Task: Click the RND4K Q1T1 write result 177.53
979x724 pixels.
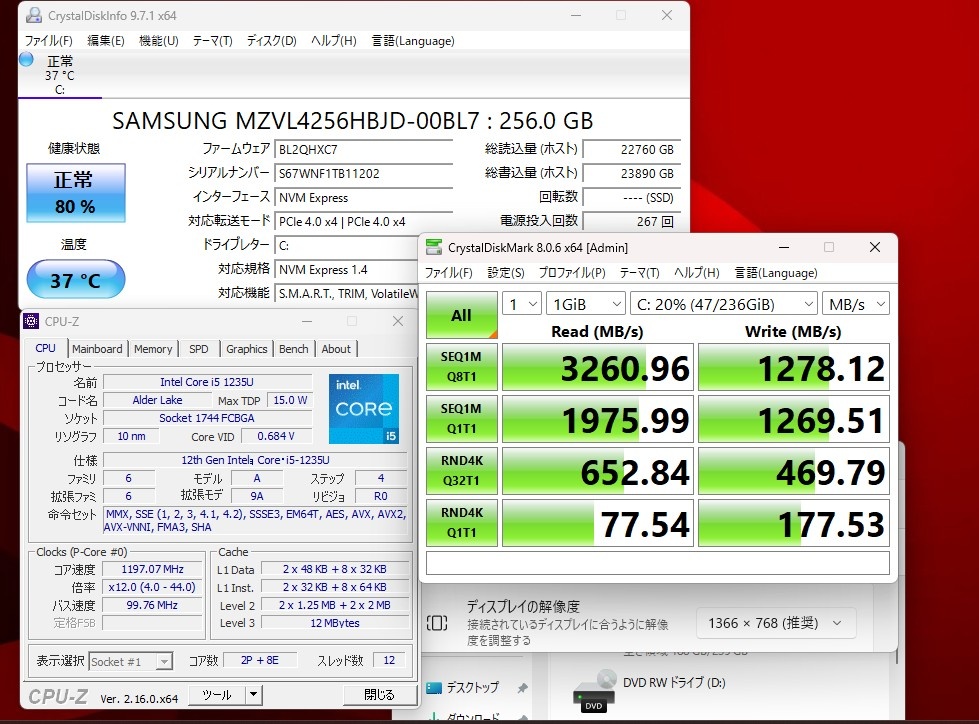Action: click(794, 522)
